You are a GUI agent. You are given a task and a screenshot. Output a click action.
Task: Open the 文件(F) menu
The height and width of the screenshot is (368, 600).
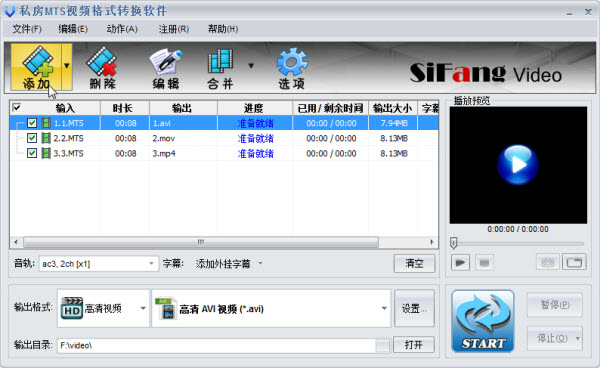coord(27,29)
